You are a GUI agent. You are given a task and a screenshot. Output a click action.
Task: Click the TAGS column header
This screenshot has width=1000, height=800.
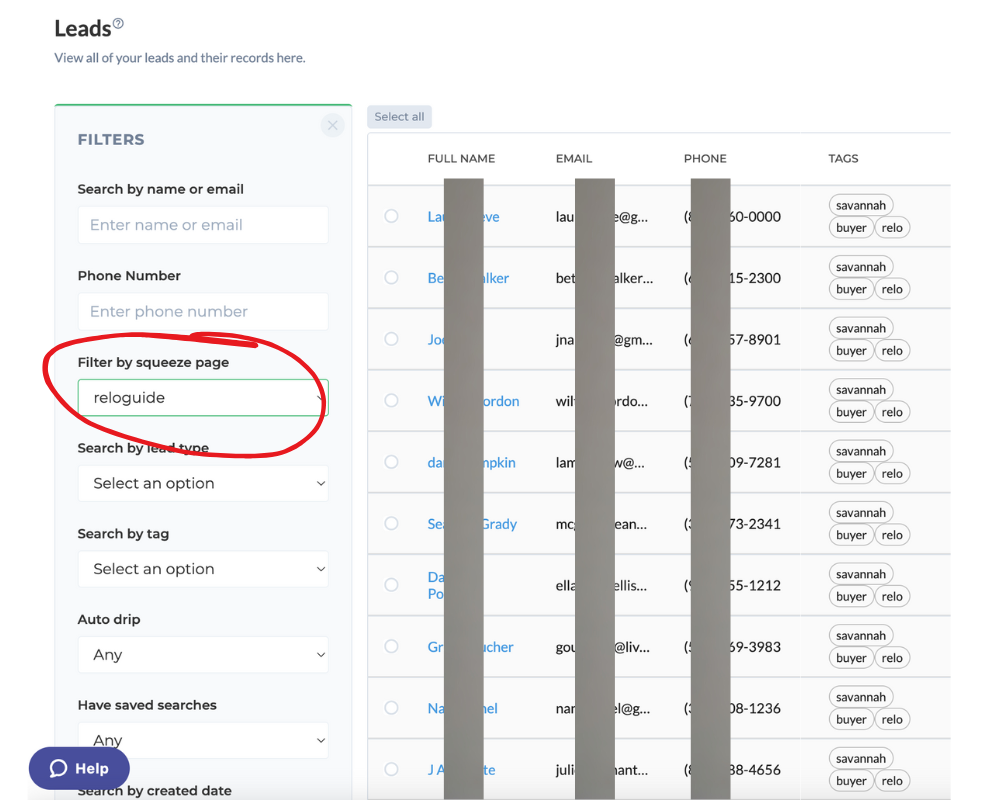point(843,158)
